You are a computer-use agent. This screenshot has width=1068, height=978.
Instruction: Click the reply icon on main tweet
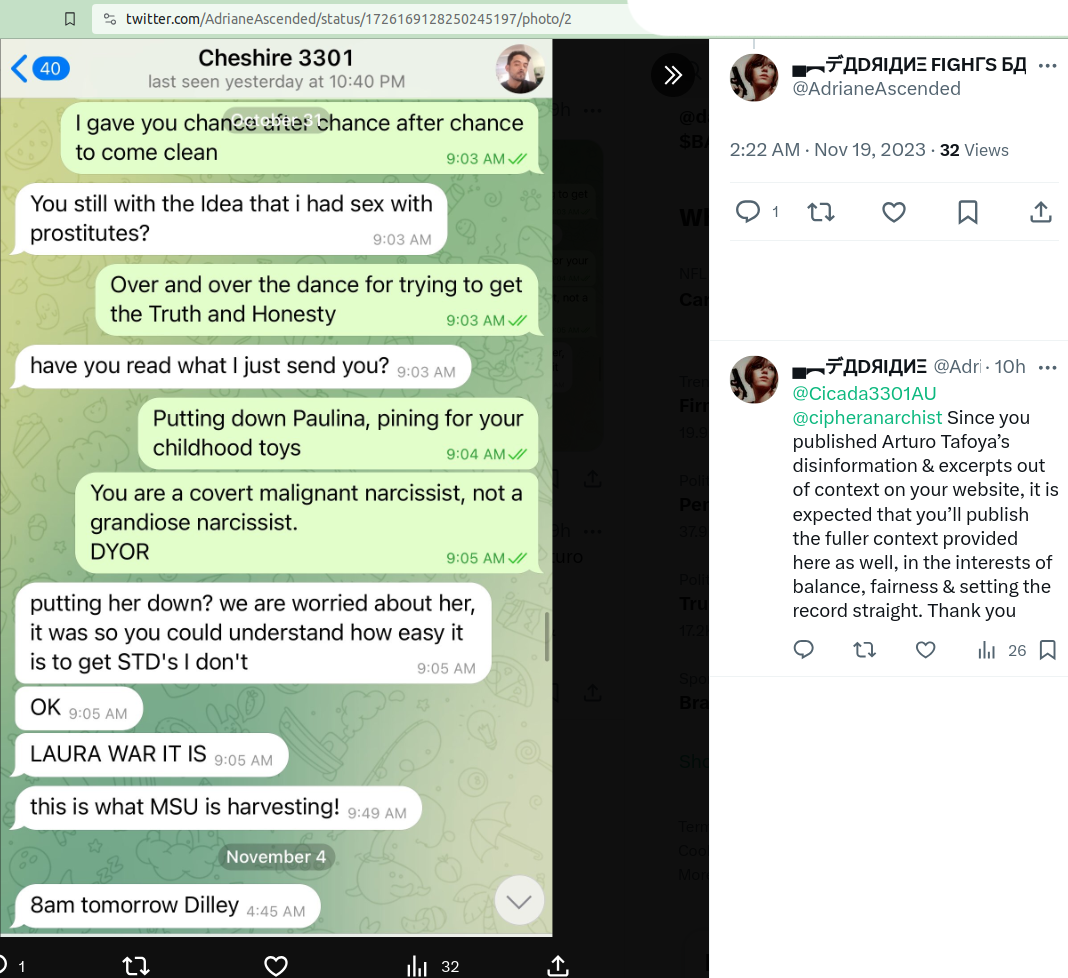[x=748, y=212]
